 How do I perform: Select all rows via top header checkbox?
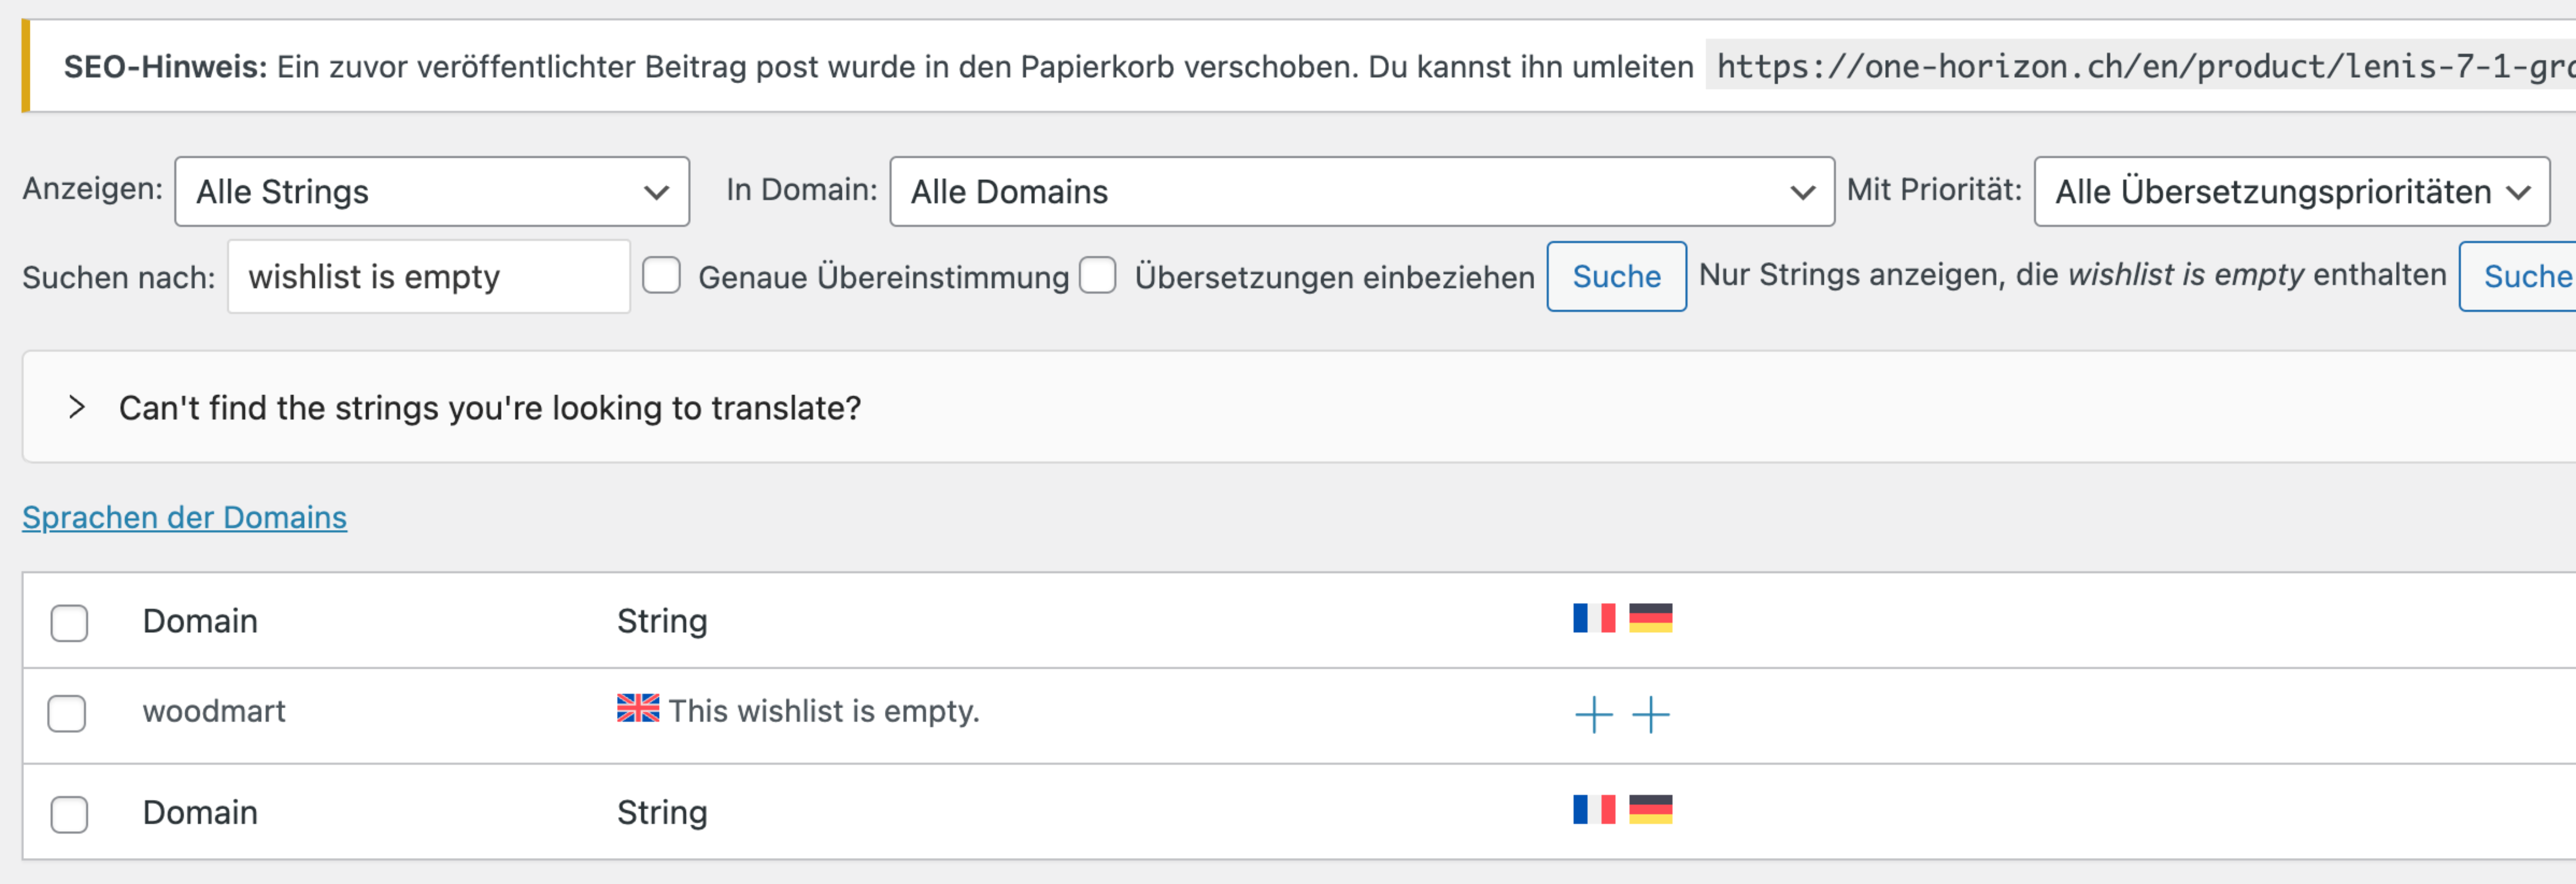(x=69, y=623)
